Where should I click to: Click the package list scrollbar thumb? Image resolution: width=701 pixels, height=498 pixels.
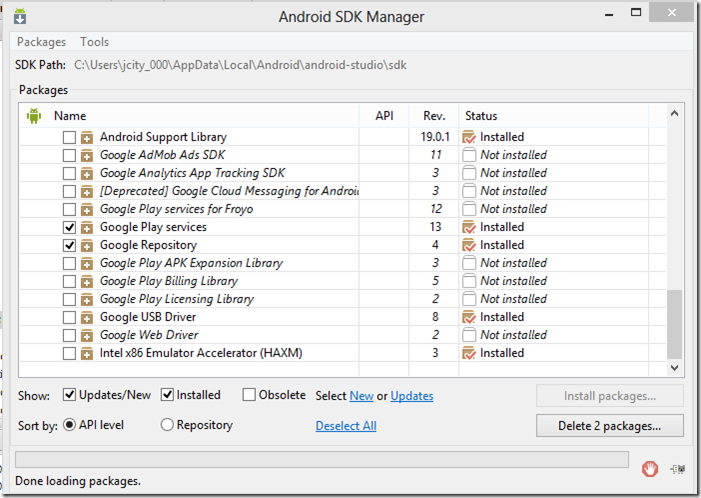pyautogui.click(x=675, y=324)
